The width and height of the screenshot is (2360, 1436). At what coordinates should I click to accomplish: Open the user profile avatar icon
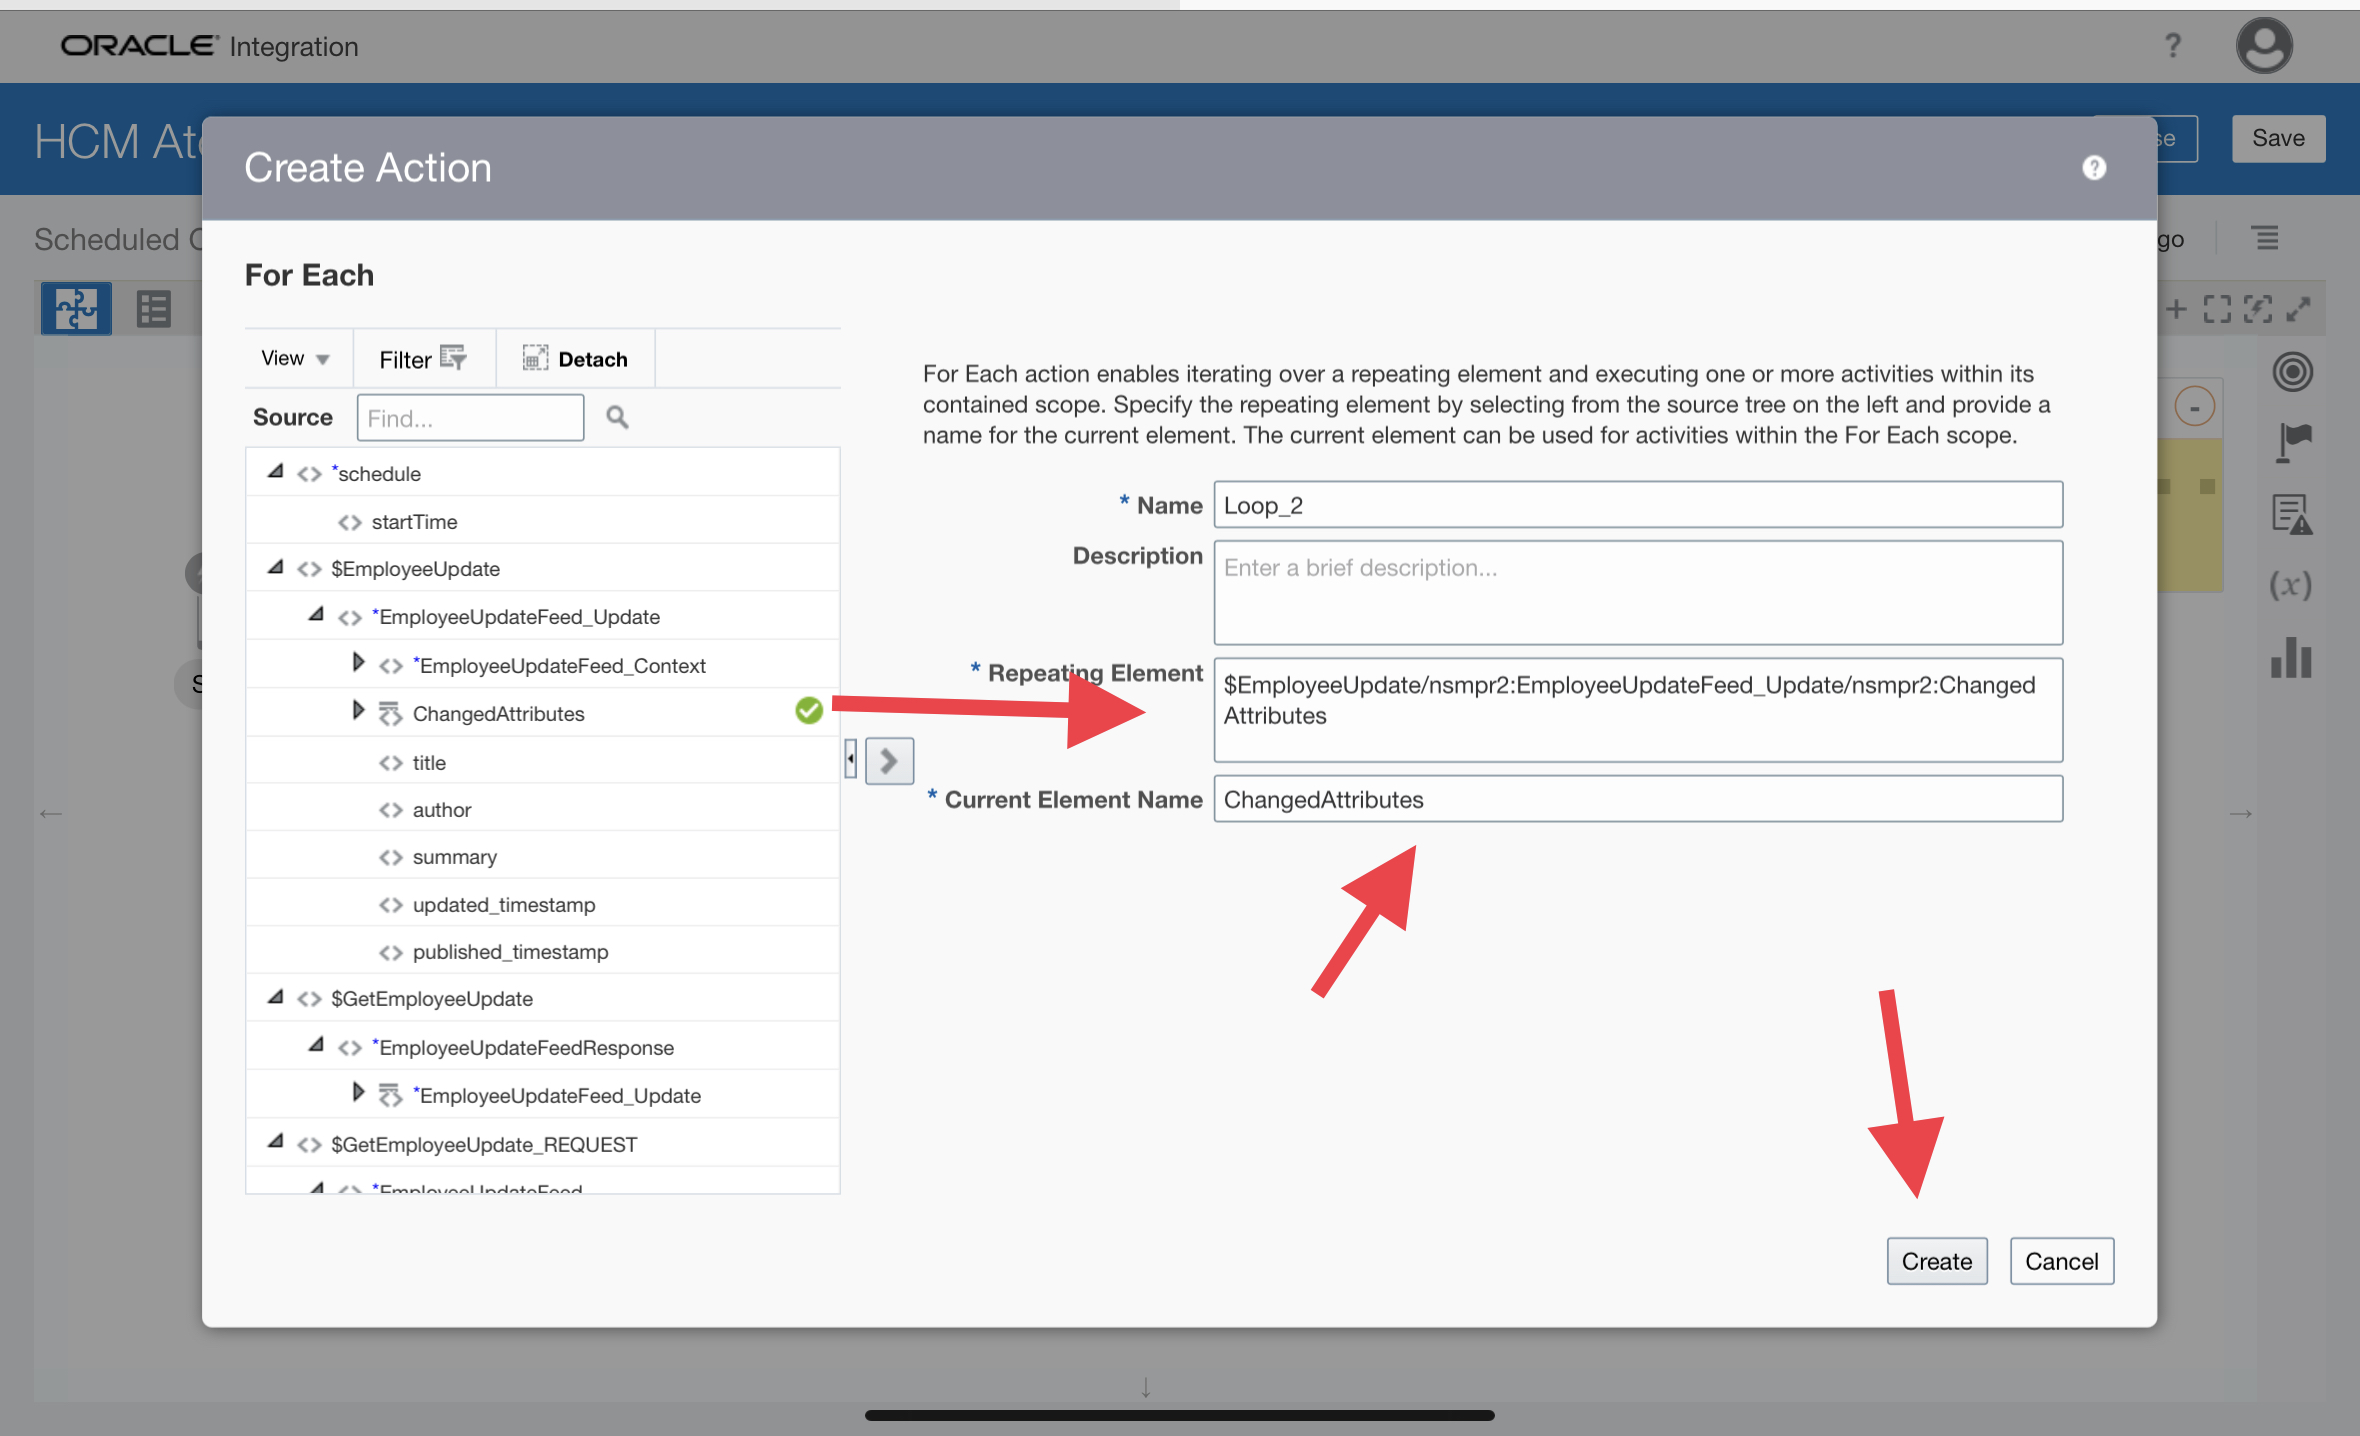[2264, 46]
